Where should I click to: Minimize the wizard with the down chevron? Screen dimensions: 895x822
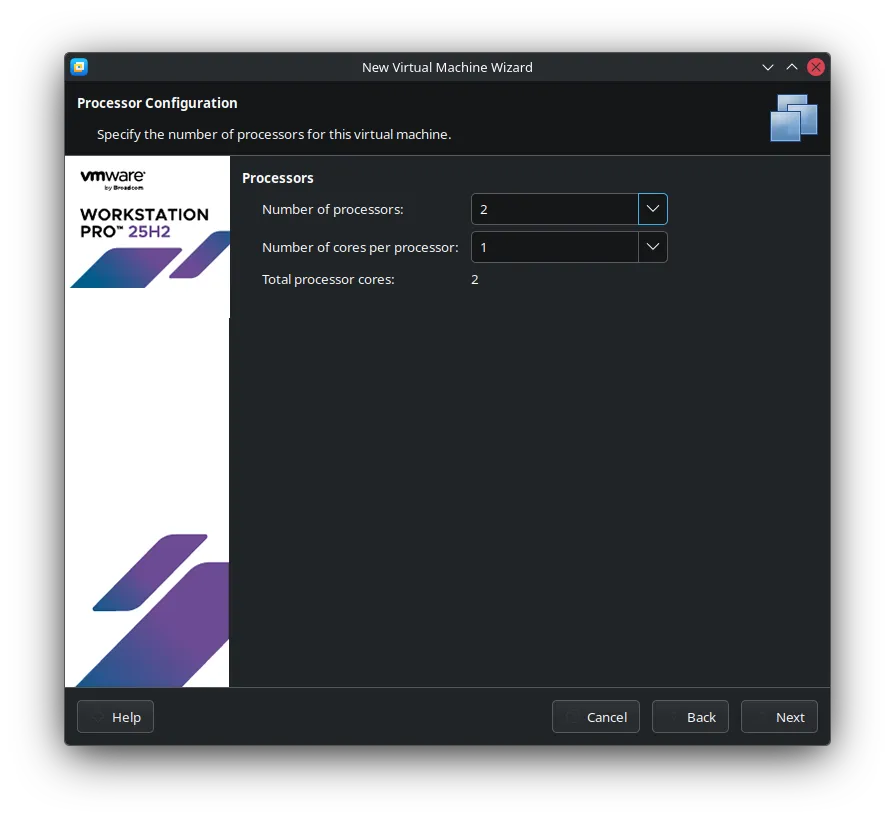(768, 67)
